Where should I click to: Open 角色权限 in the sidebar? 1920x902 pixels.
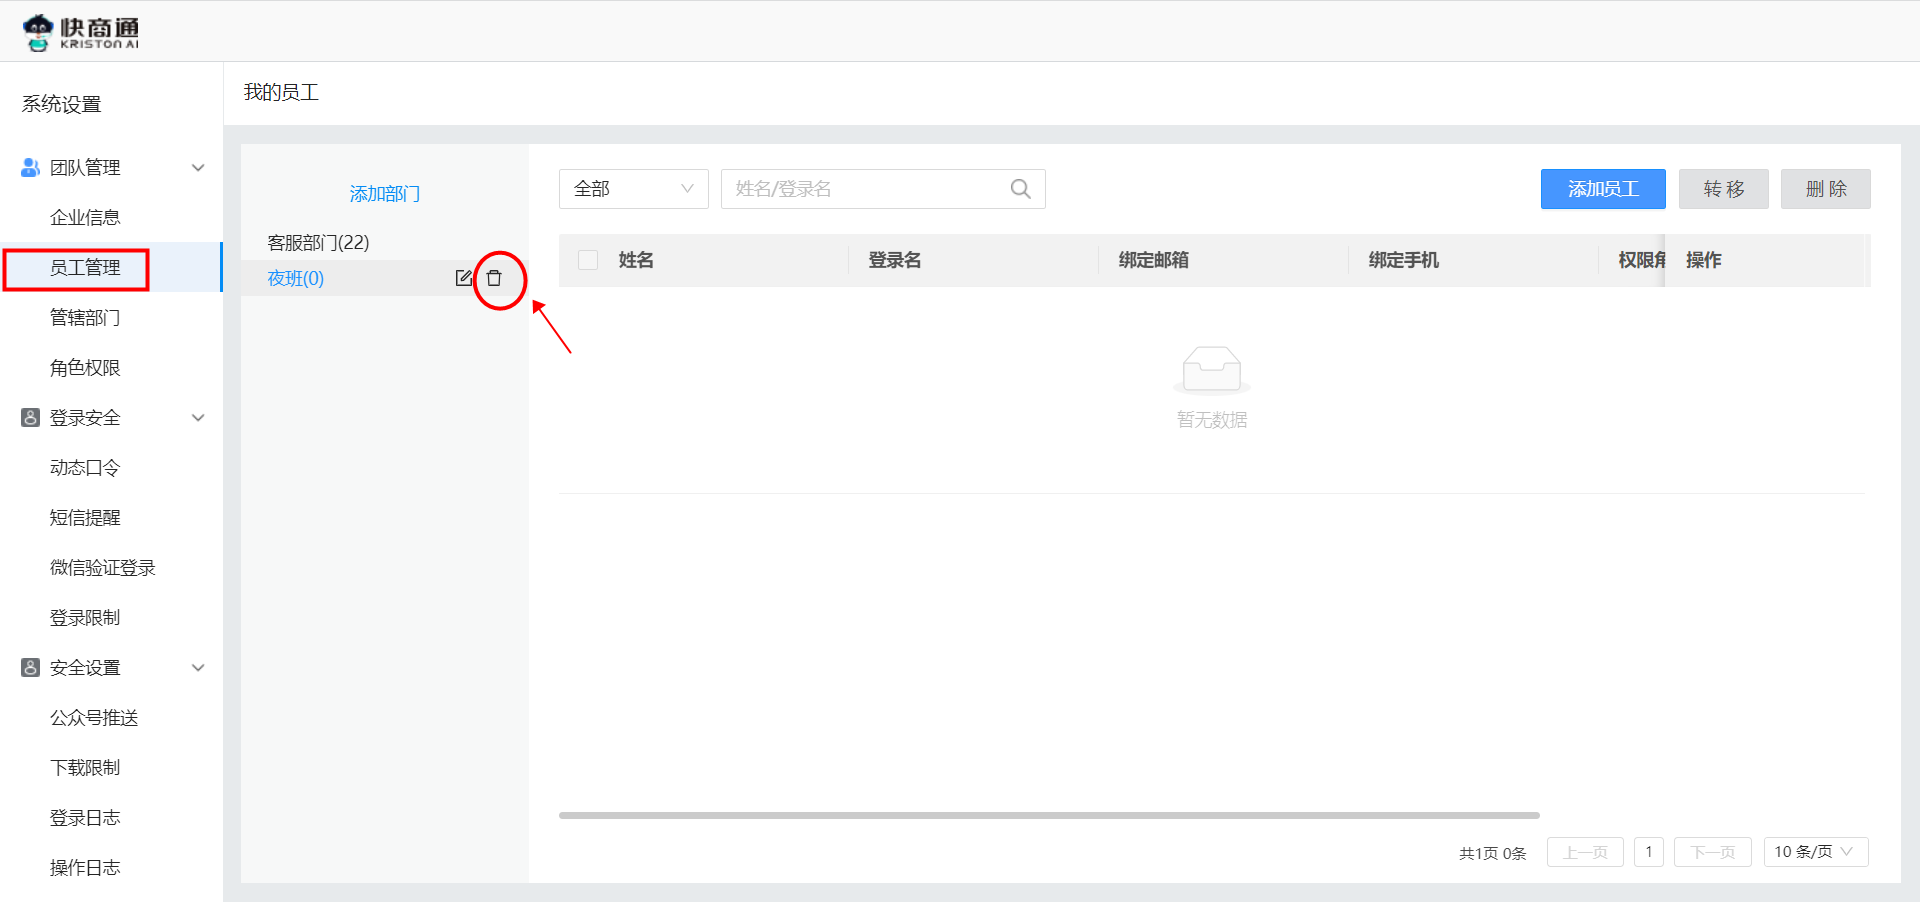[85, 368]
